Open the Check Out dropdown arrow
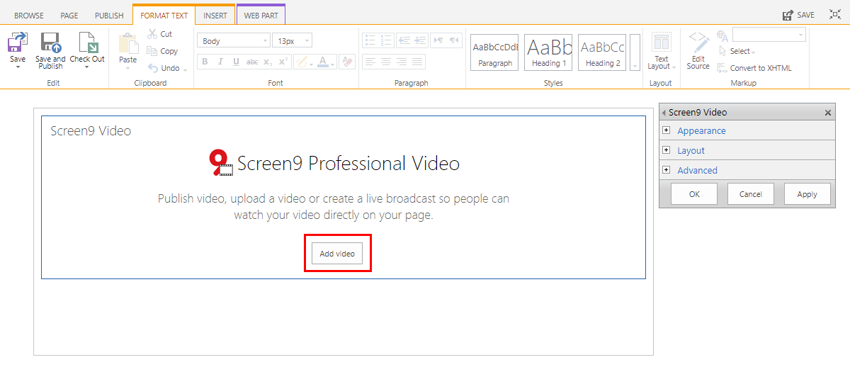This screenshot has width=850, height=372. (87, 67)
